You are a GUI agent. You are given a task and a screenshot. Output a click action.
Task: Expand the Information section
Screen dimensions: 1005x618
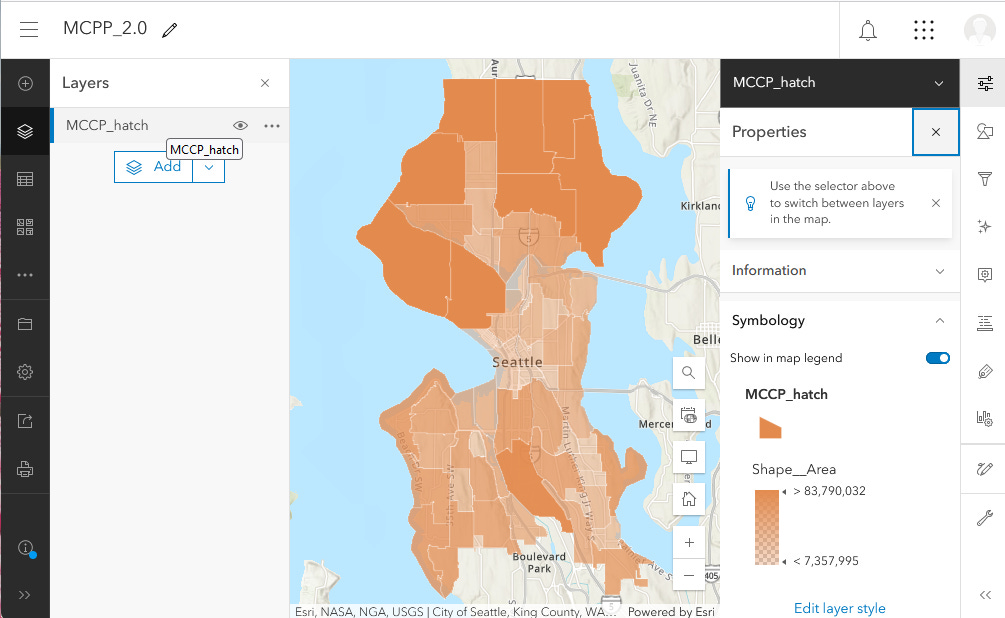pos(939,270)
